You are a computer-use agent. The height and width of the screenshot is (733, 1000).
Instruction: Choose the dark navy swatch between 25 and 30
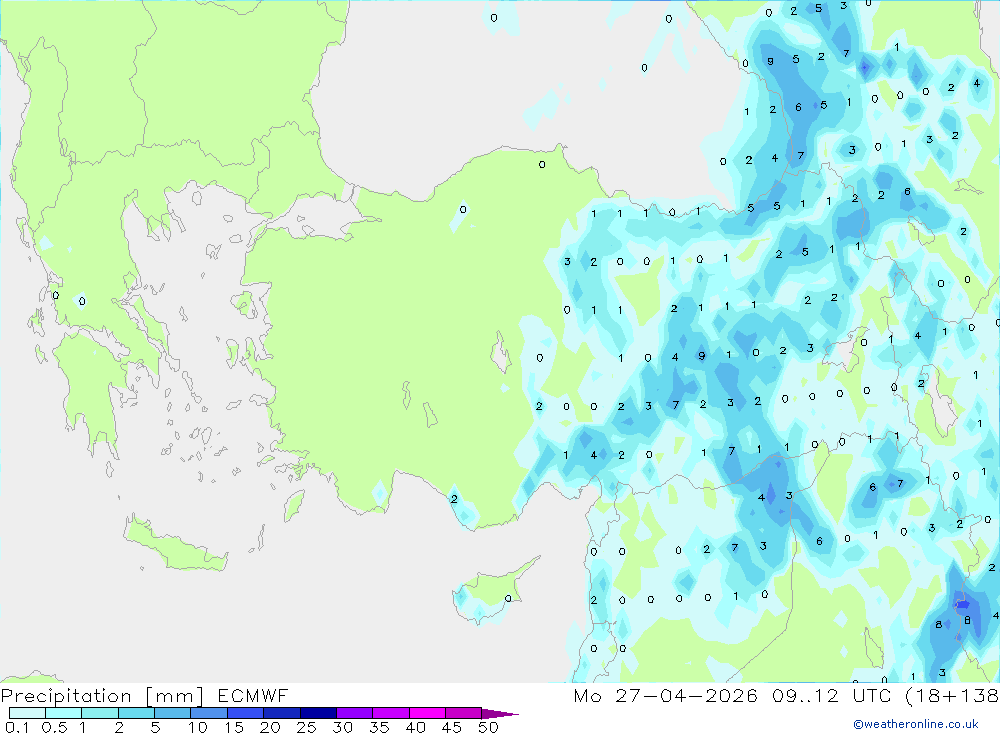tap(318, 713)
